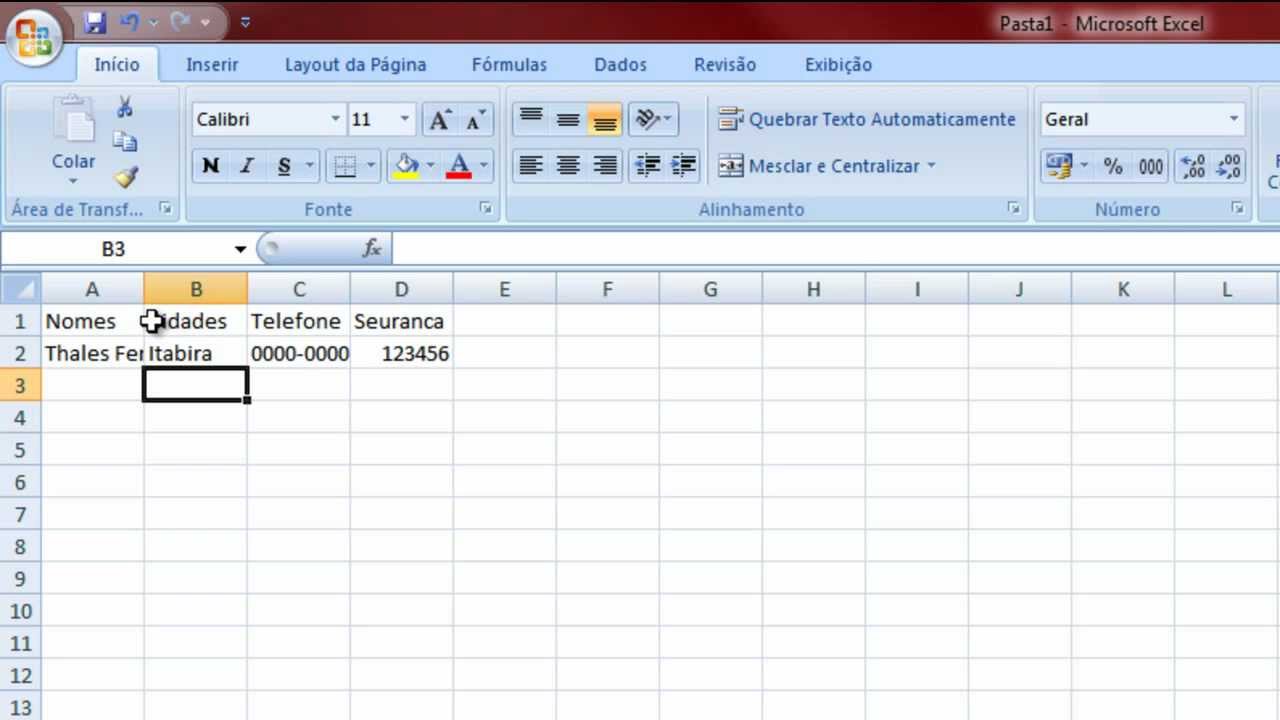Open the Número dialog launcher

pos(1238,209)
